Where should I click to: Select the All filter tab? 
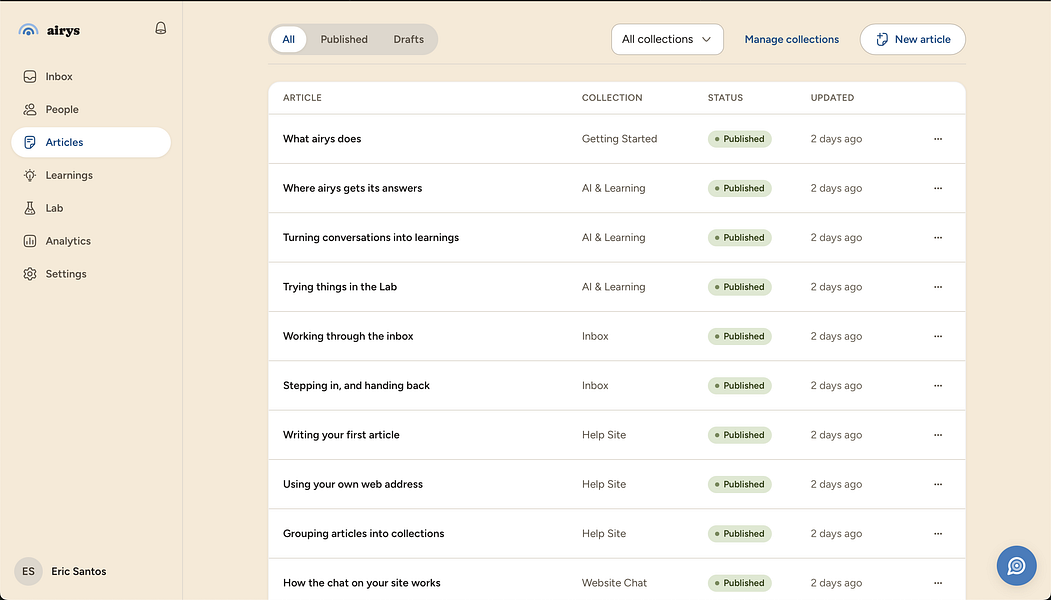coord(288,40)
